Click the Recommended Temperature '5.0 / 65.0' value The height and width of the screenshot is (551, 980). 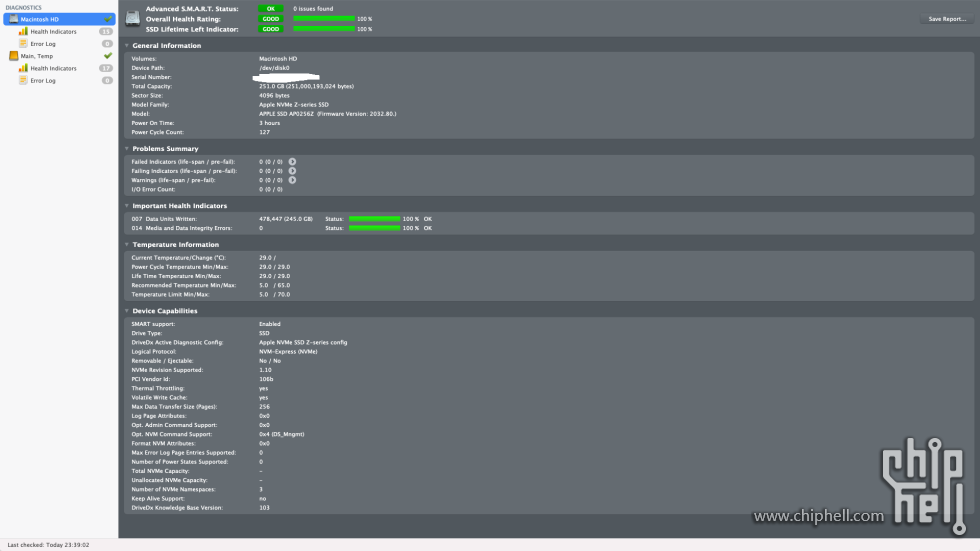274,285
